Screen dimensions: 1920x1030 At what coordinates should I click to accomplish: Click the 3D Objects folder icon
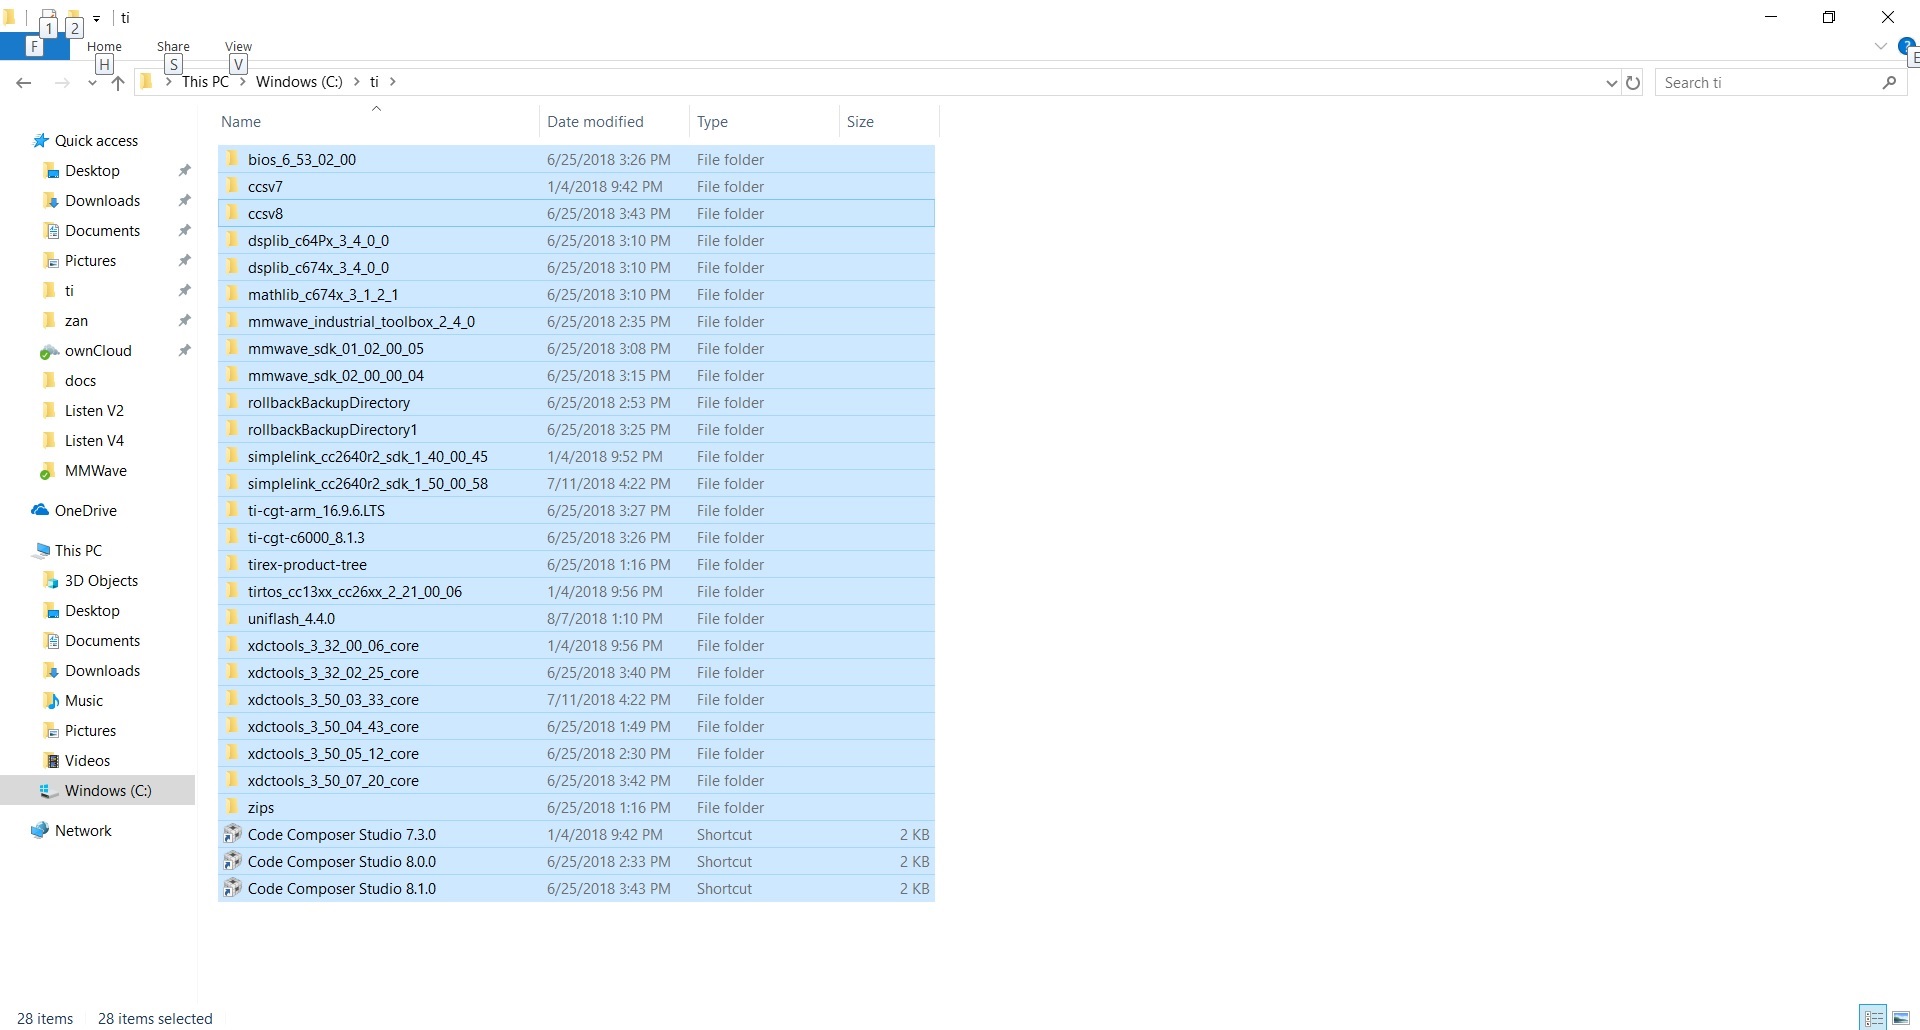(51, 581)
